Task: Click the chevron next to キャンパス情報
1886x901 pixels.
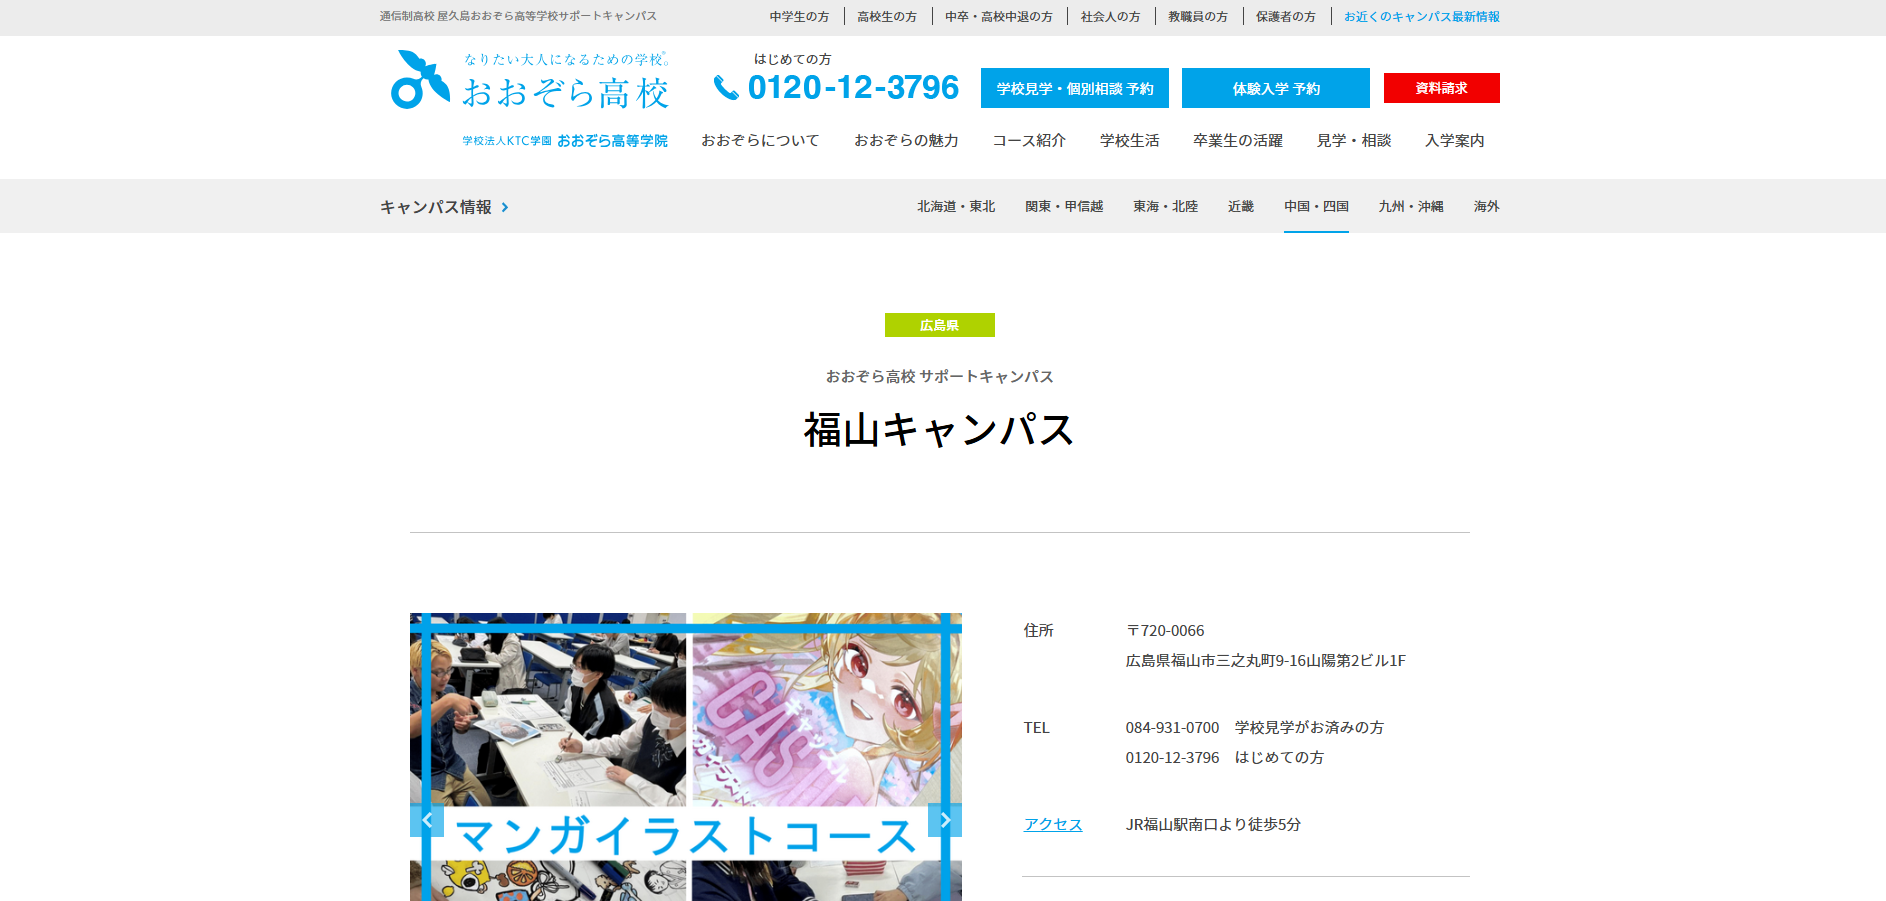Action: 505,207
